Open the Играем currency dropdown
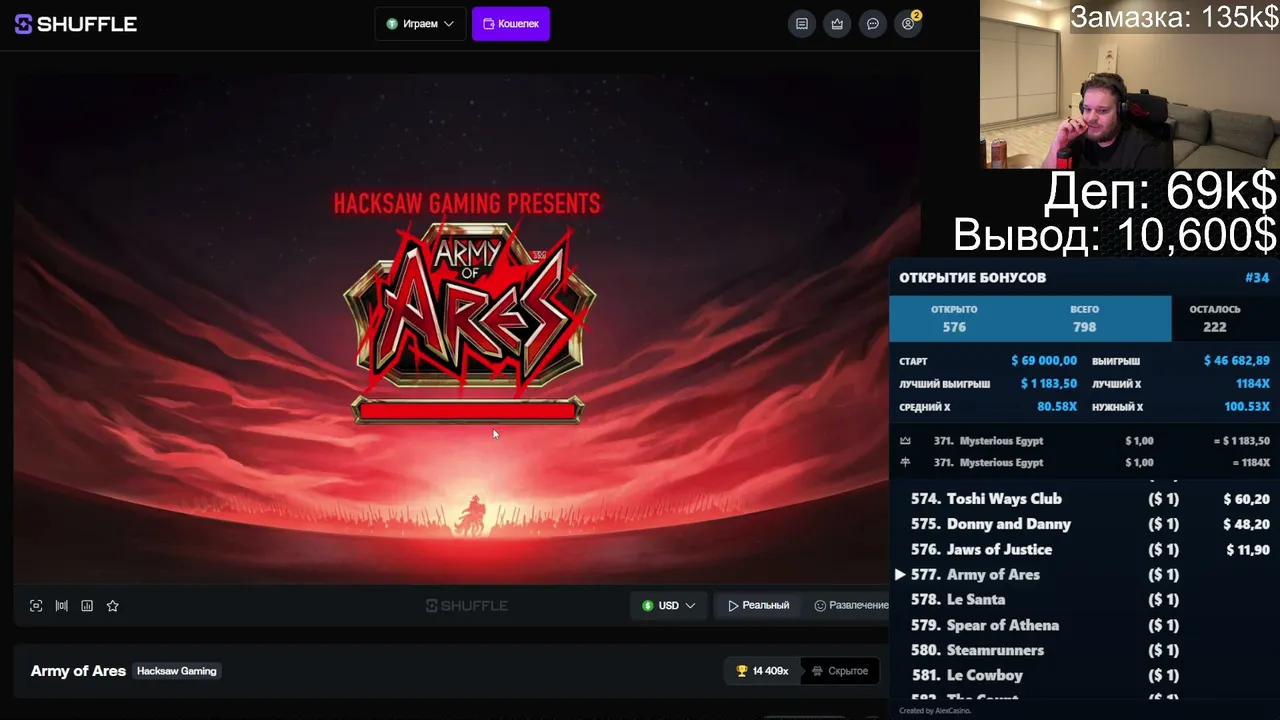This screenshot has height=720, width=1280. tap(420, 24)
